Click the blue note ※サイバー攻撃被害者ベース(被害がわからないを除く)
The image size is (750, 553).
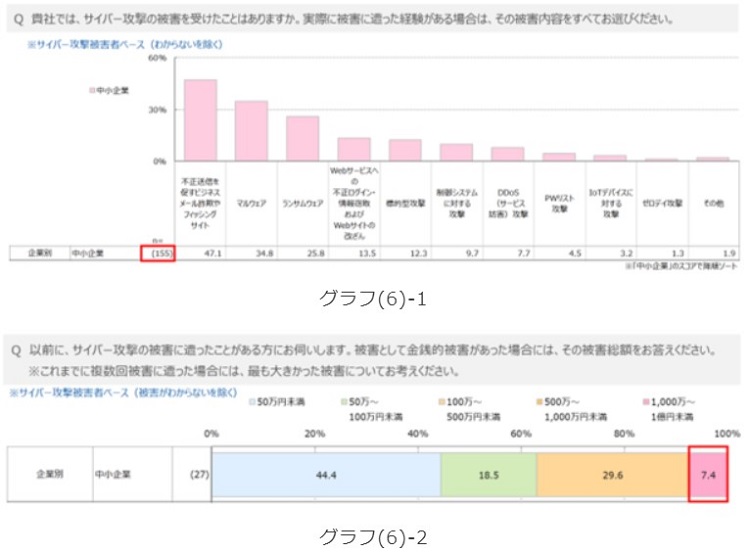123,393
